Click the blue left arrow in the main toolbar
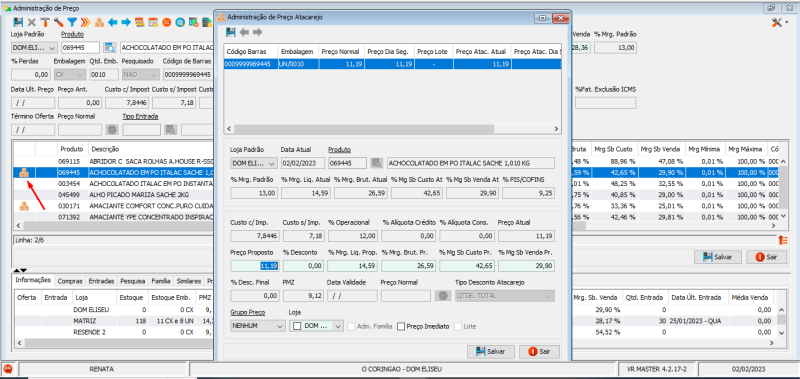Screen dimensions: 800x379 click(113, 22)
